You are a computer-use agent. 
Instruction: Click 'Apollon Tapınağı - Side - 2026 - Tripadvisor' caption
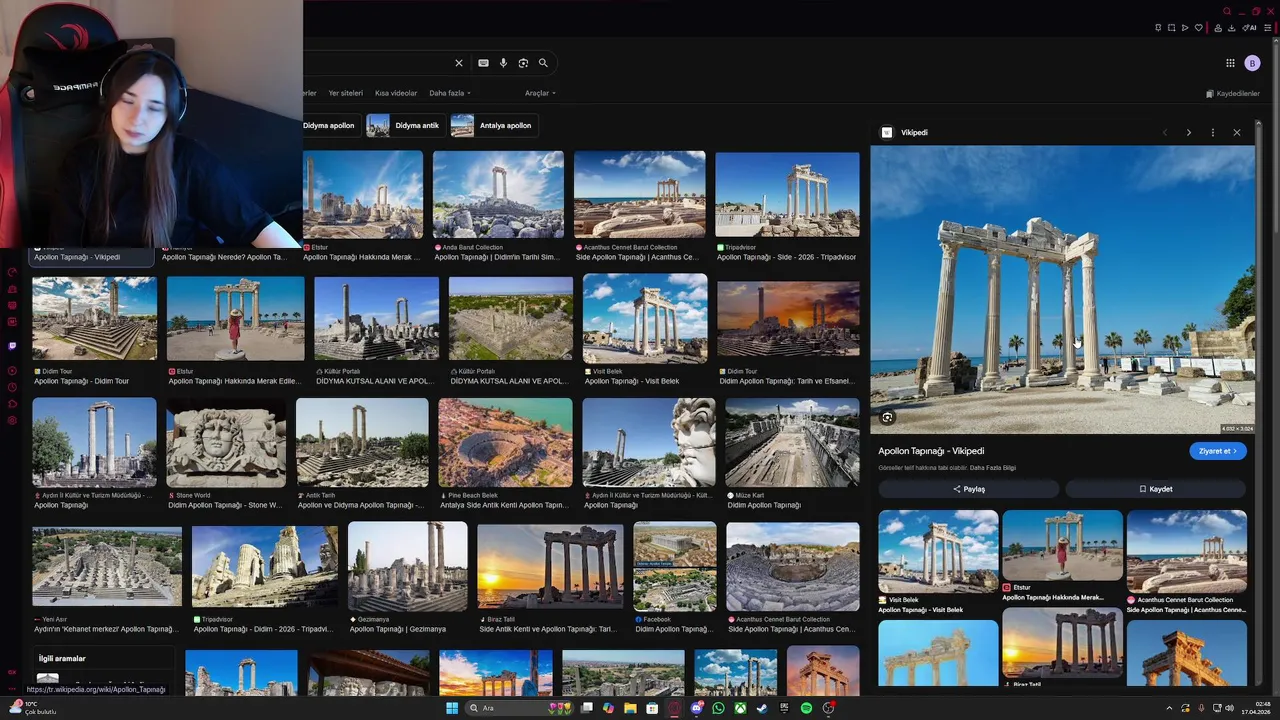pos(786,257)
